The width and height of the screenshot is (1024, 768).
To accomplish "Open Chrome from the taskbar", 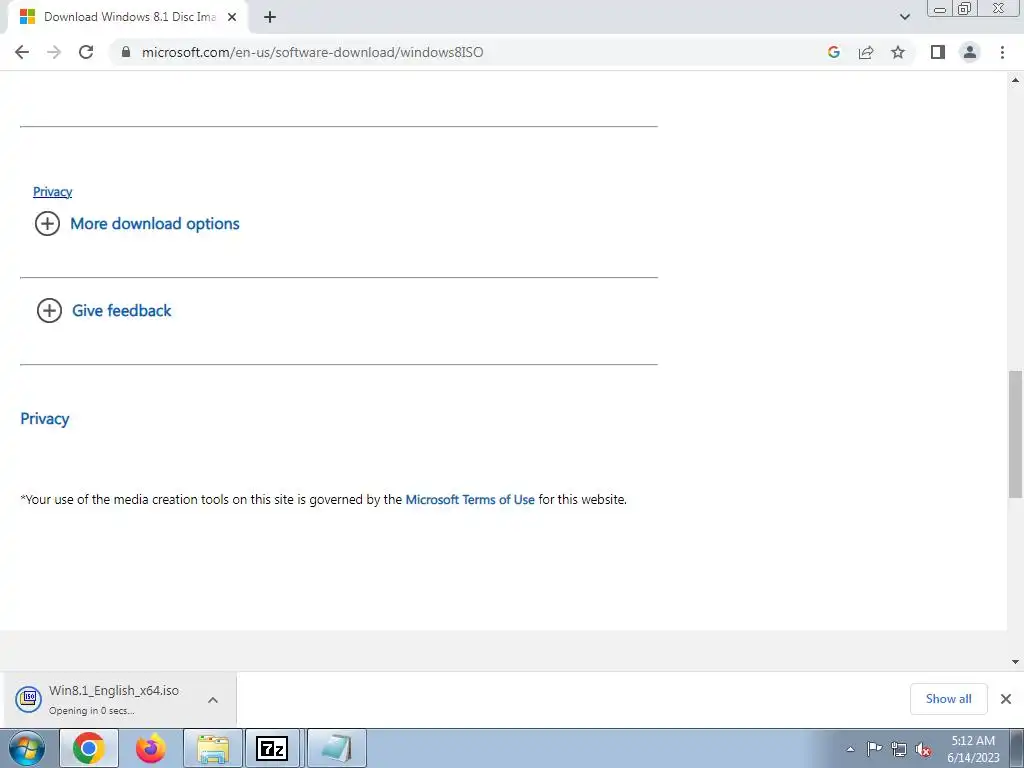I will click(89, 748).
